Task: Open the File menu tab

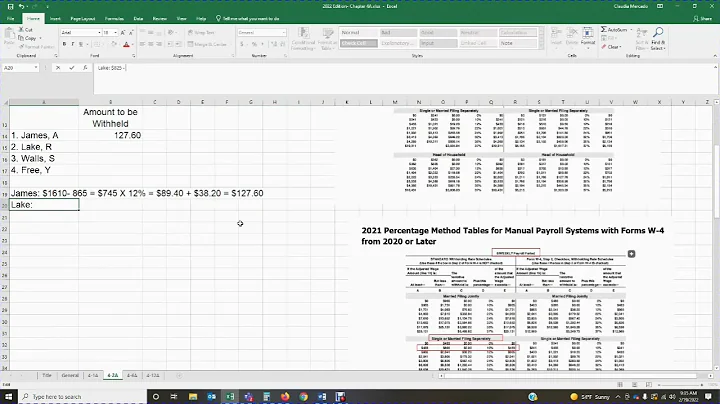Action: coord(11,19)
